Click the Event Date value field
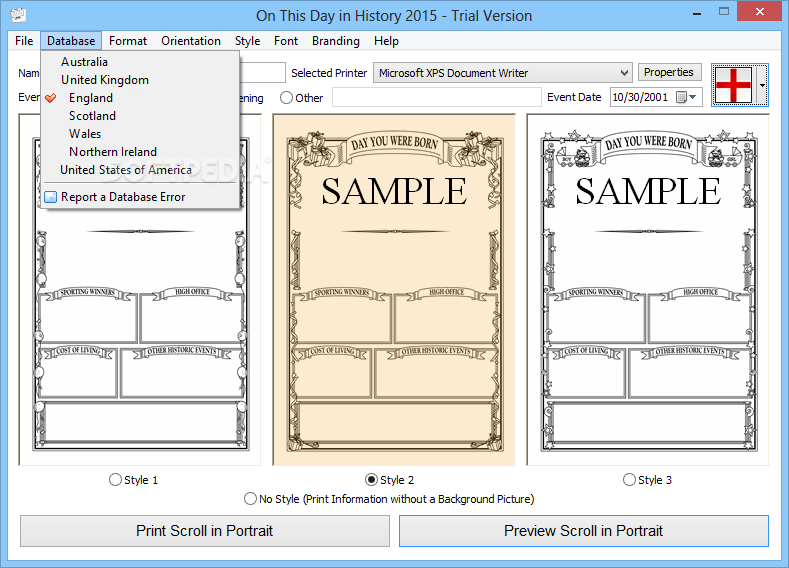 point(642,97)
